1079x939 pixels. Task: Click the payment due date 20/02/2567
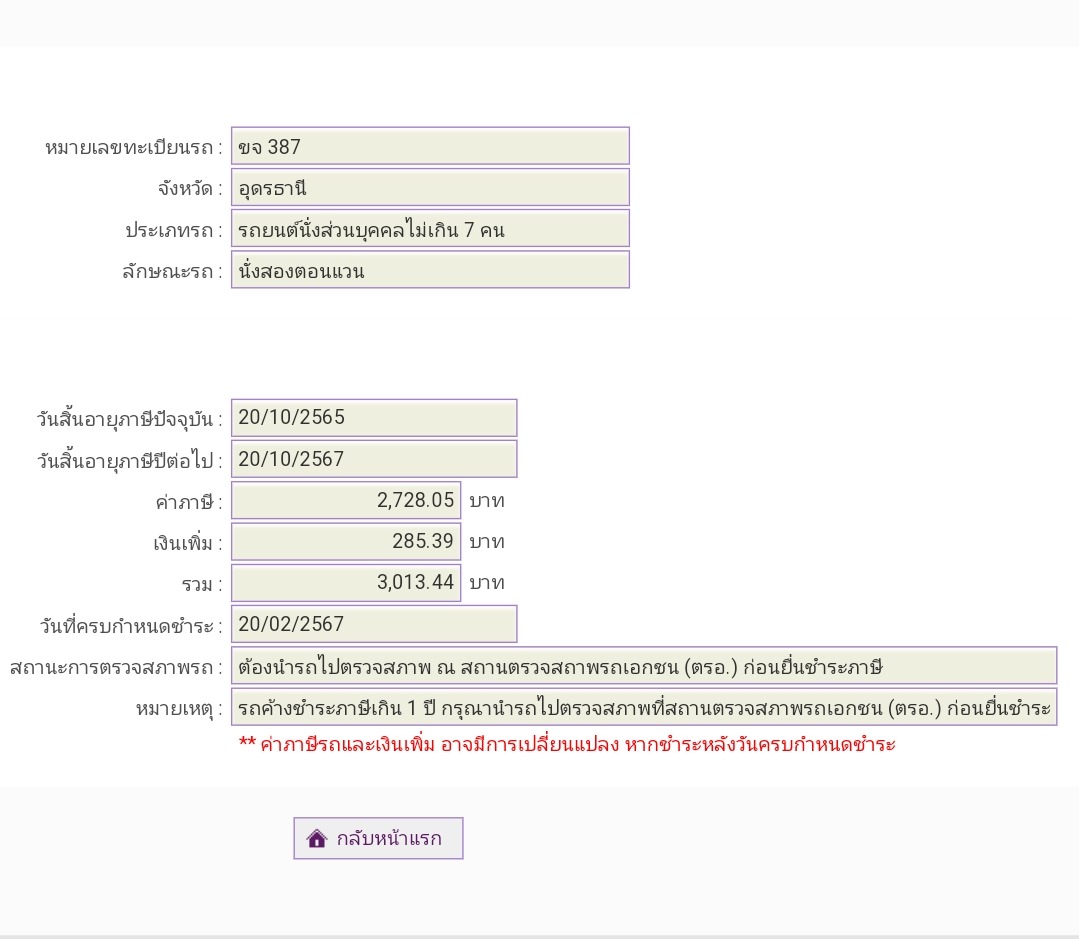click(374, 624)
